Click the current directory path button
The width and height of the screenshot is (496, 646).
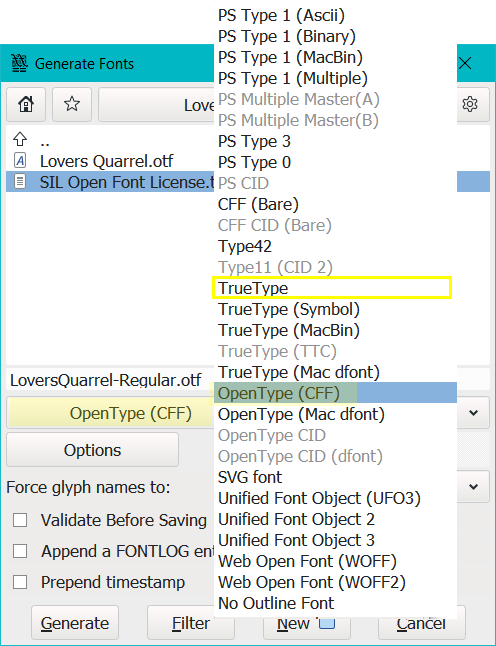coord(157,105)
